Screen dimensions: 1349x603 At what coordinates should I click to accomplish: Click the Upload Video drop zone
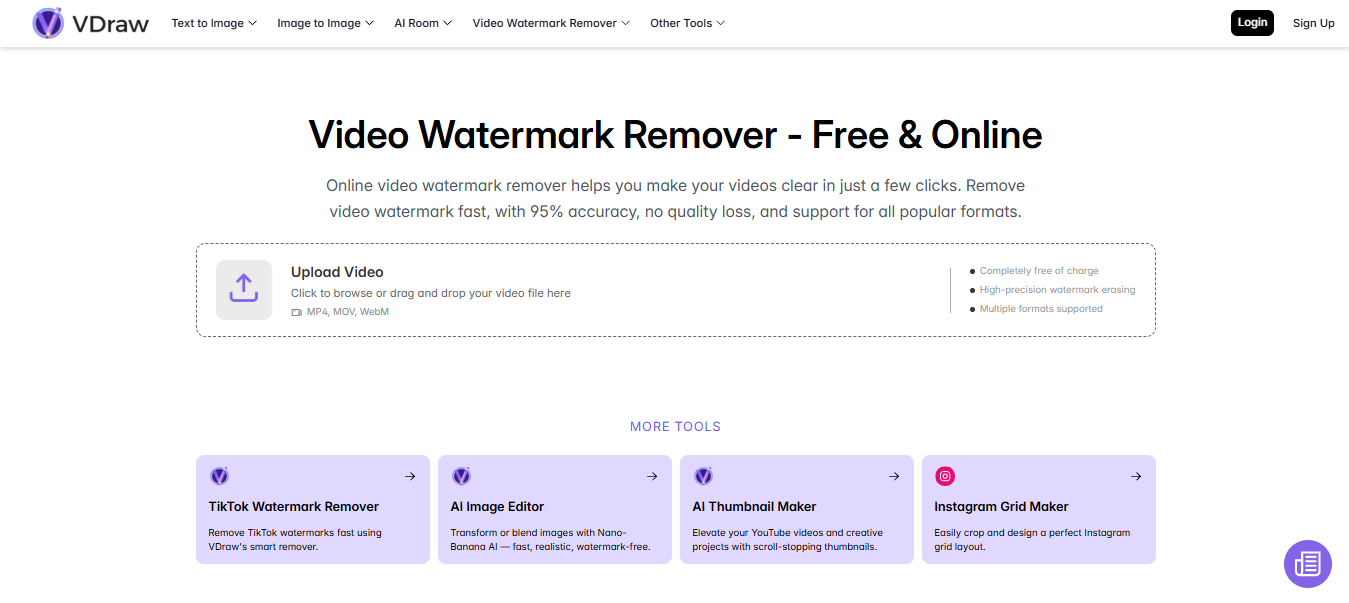point(600,290)
